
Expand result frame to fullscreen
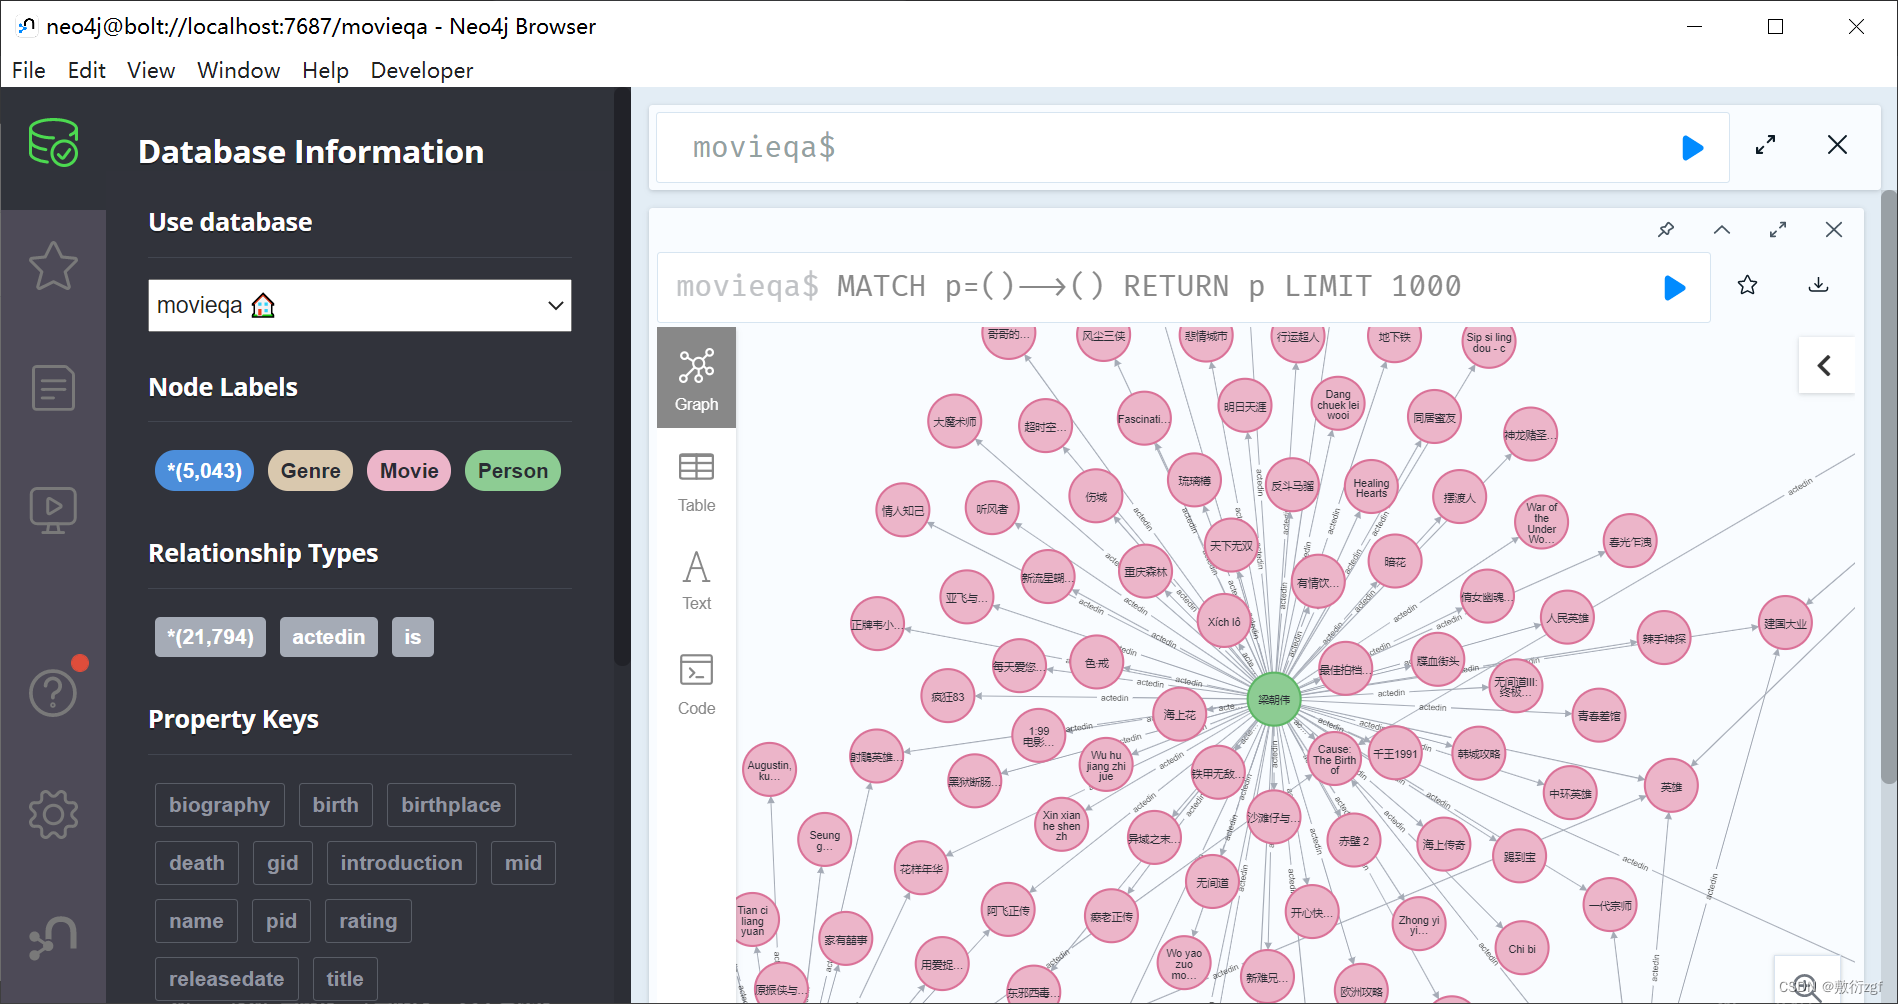[x=1778, y=230]
